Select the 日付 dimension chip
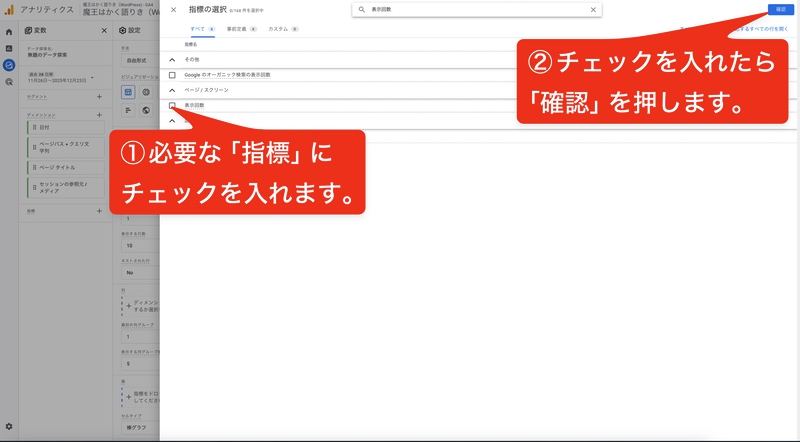The width and height of the screenshot is (800, 442). coord(66,128)
